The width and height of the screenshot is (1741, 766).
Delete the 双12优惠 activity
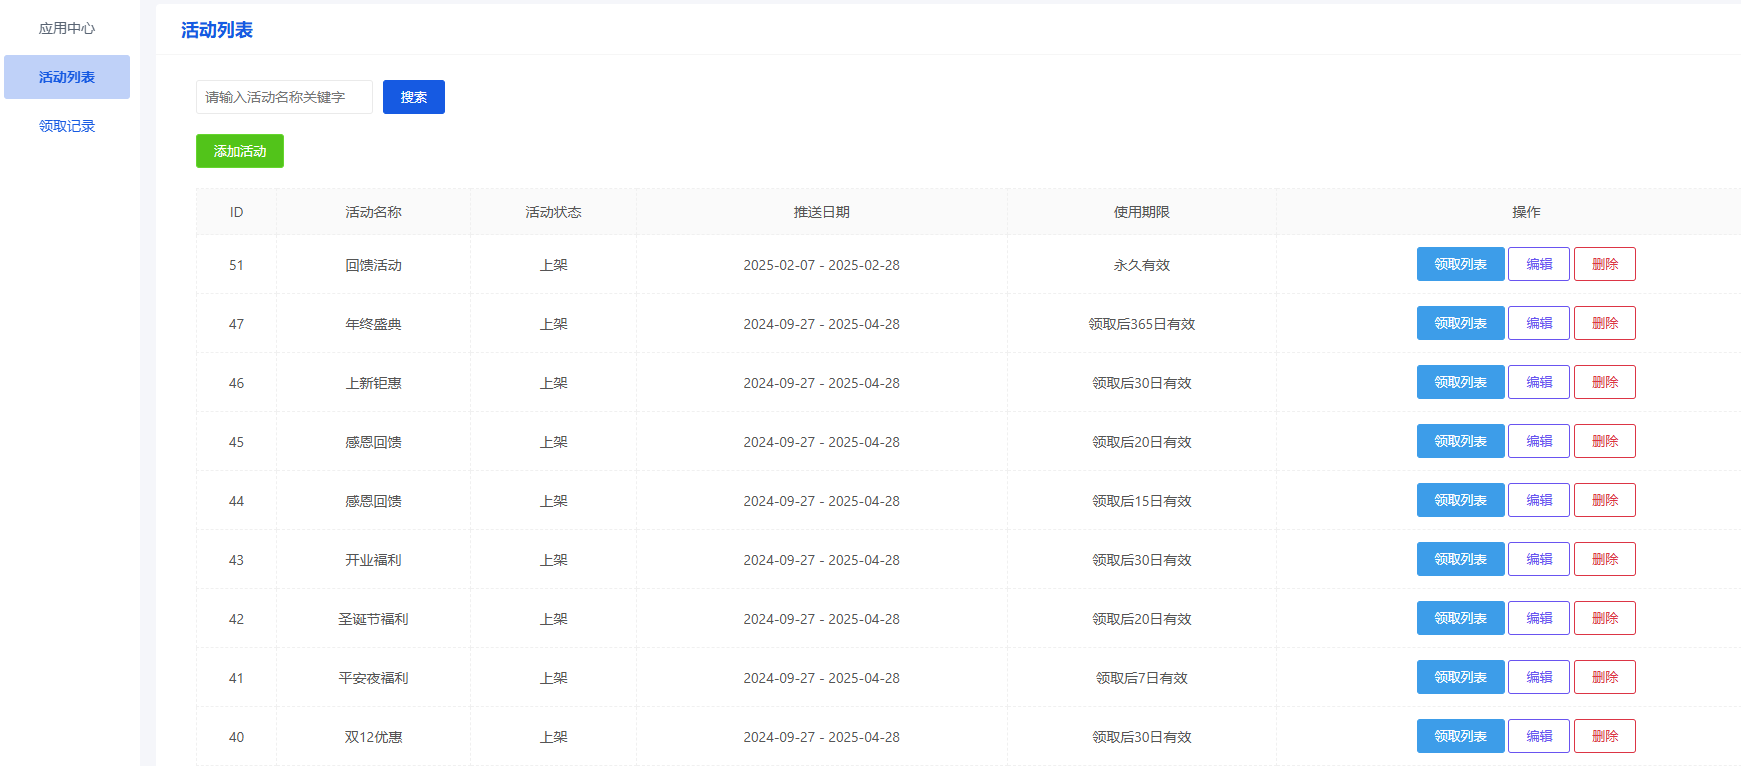(x=1604, y=736)
